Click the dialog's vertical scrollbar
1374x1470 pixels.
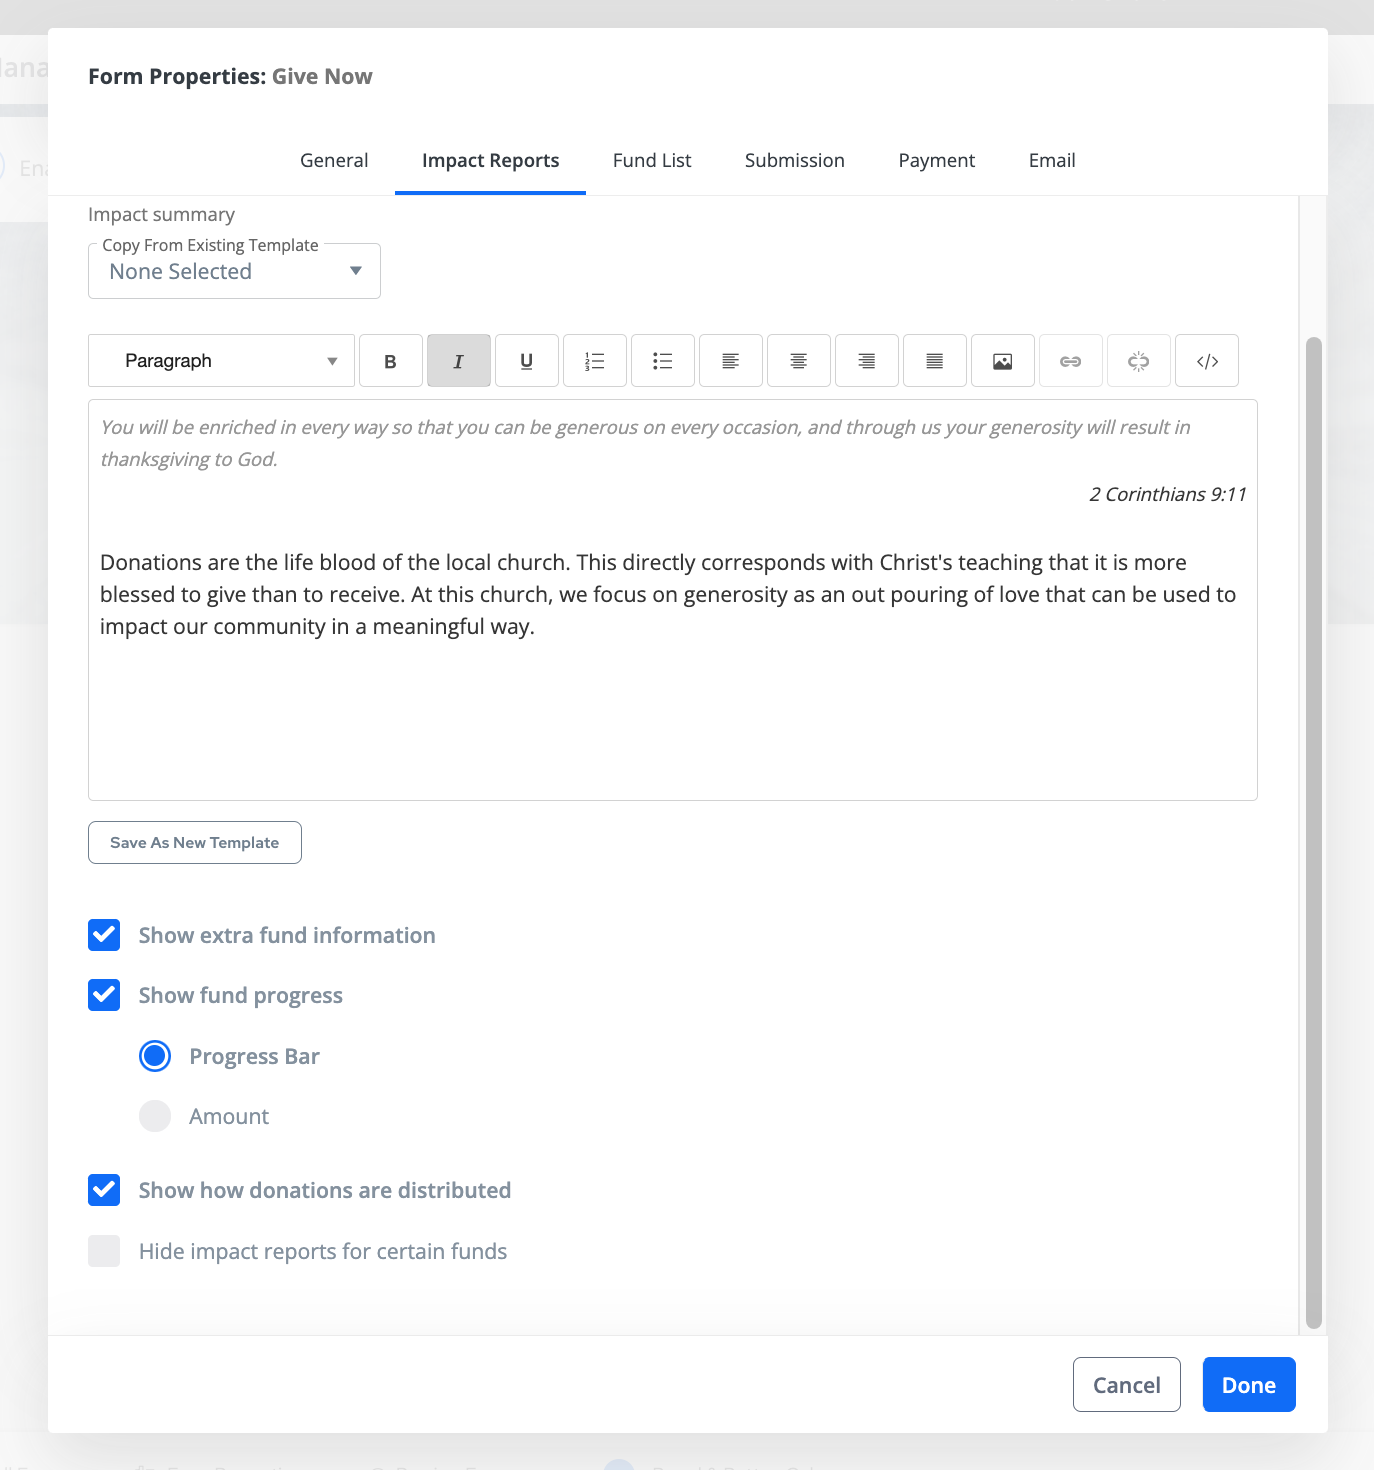pyautogui.click(x=1314, y=830)
